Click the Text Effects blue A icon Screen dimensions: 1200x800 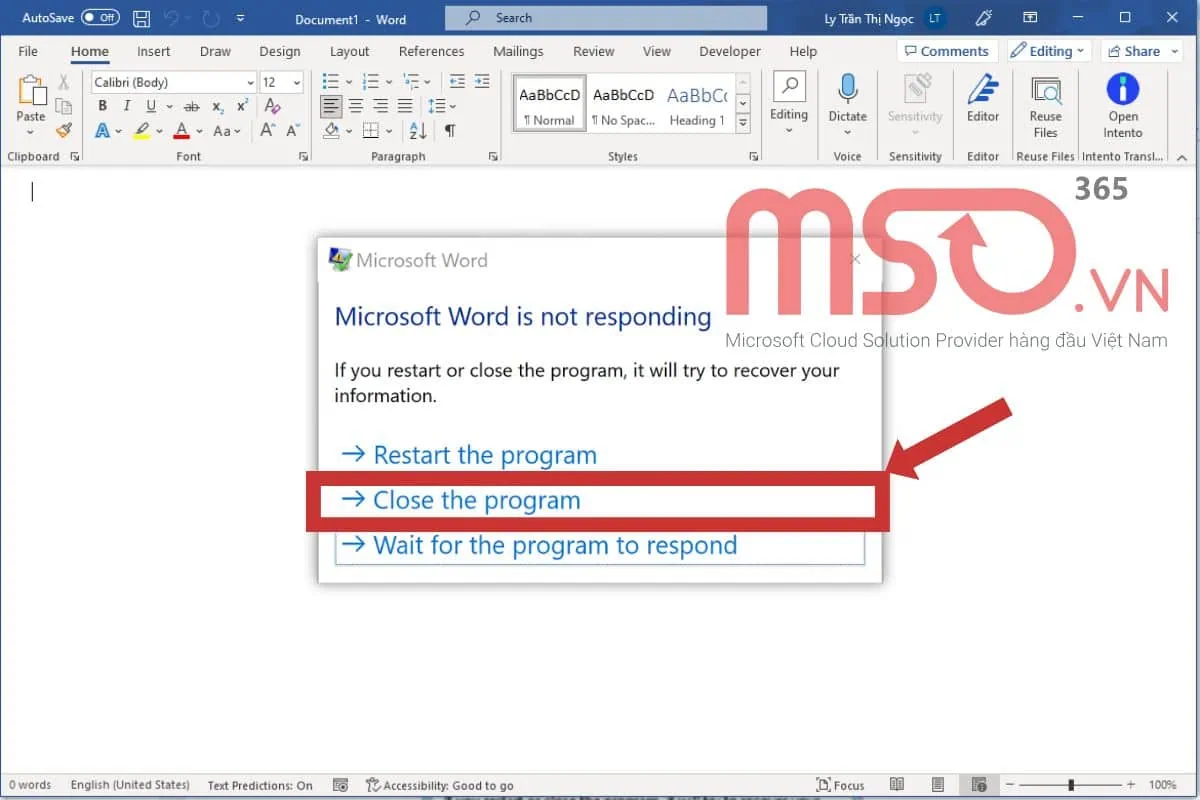coord(102,131)
